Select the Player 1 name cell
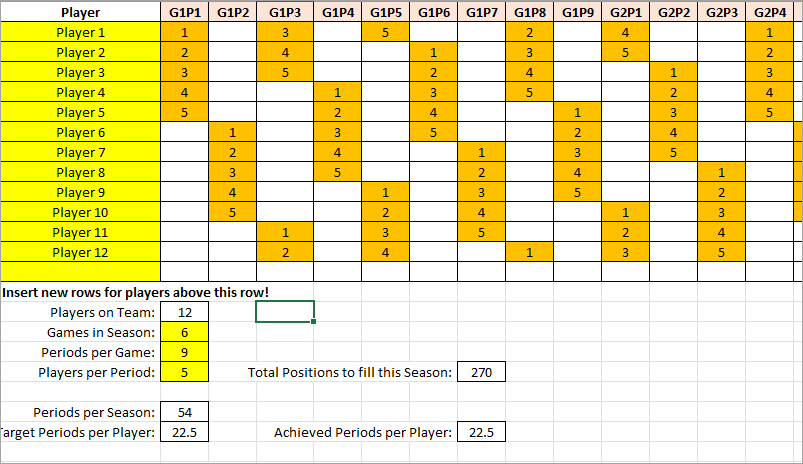This screenshot has height=464, width=803. pyautogui.click(x=80, y=32)
